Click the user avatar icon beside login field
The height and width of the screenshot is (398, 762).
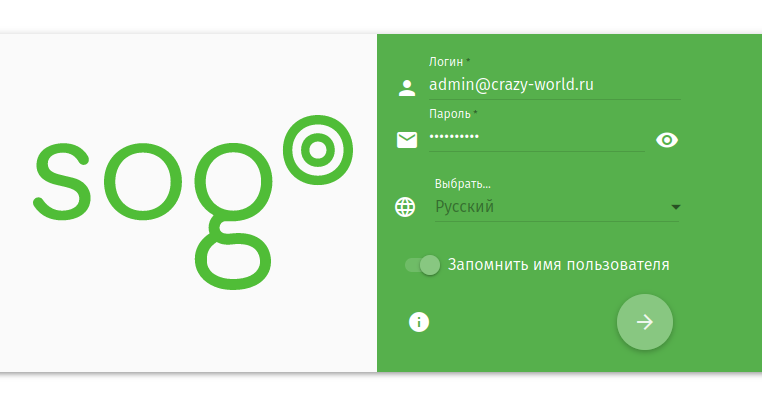[407, 88]
